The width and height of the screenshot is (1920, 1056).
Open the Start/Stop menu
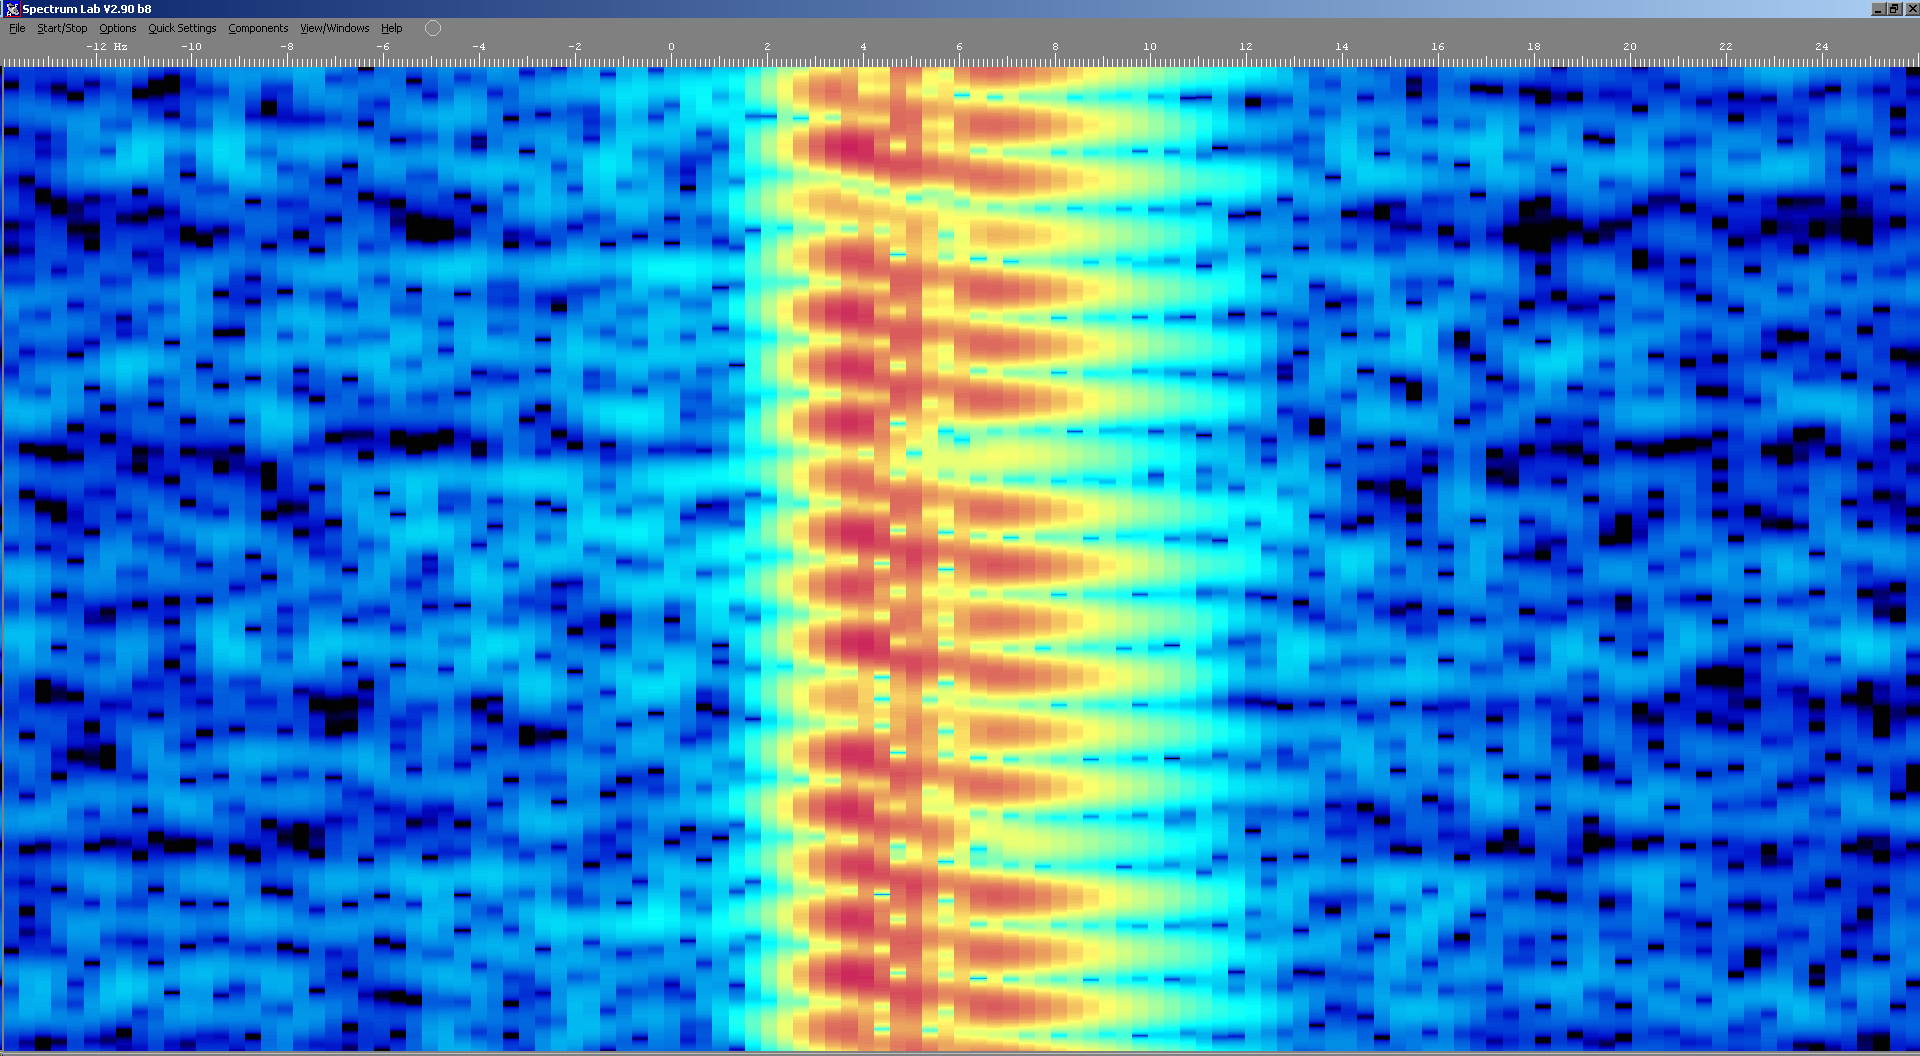point(62,28)
